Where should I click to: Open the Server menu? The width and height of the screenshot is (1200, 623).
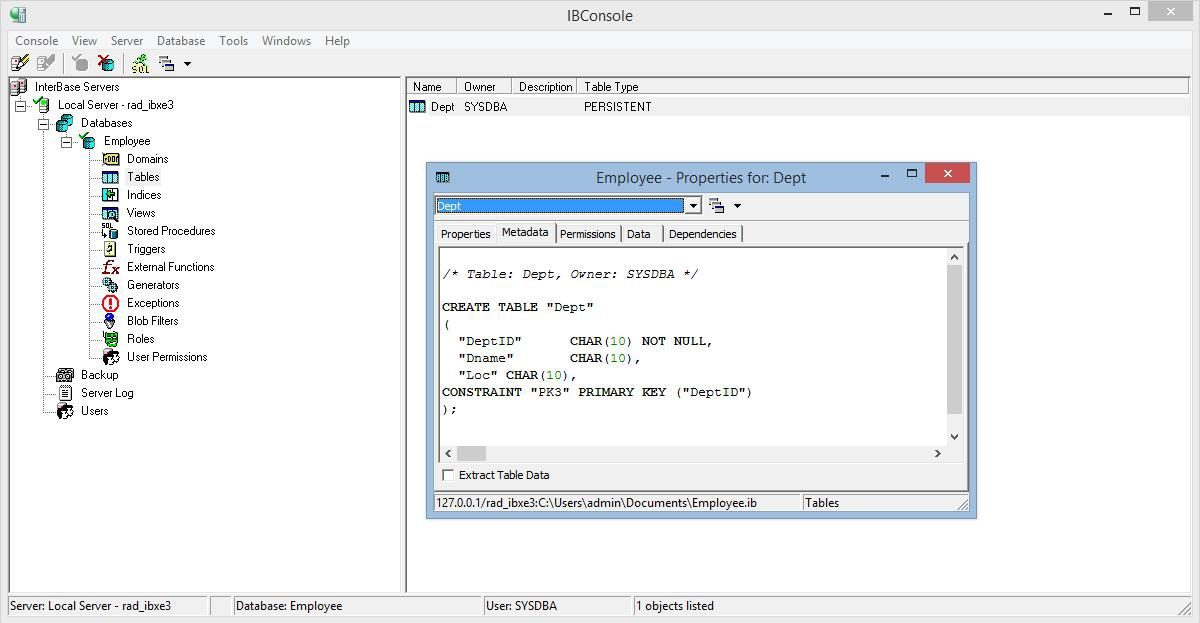[127, 41]
